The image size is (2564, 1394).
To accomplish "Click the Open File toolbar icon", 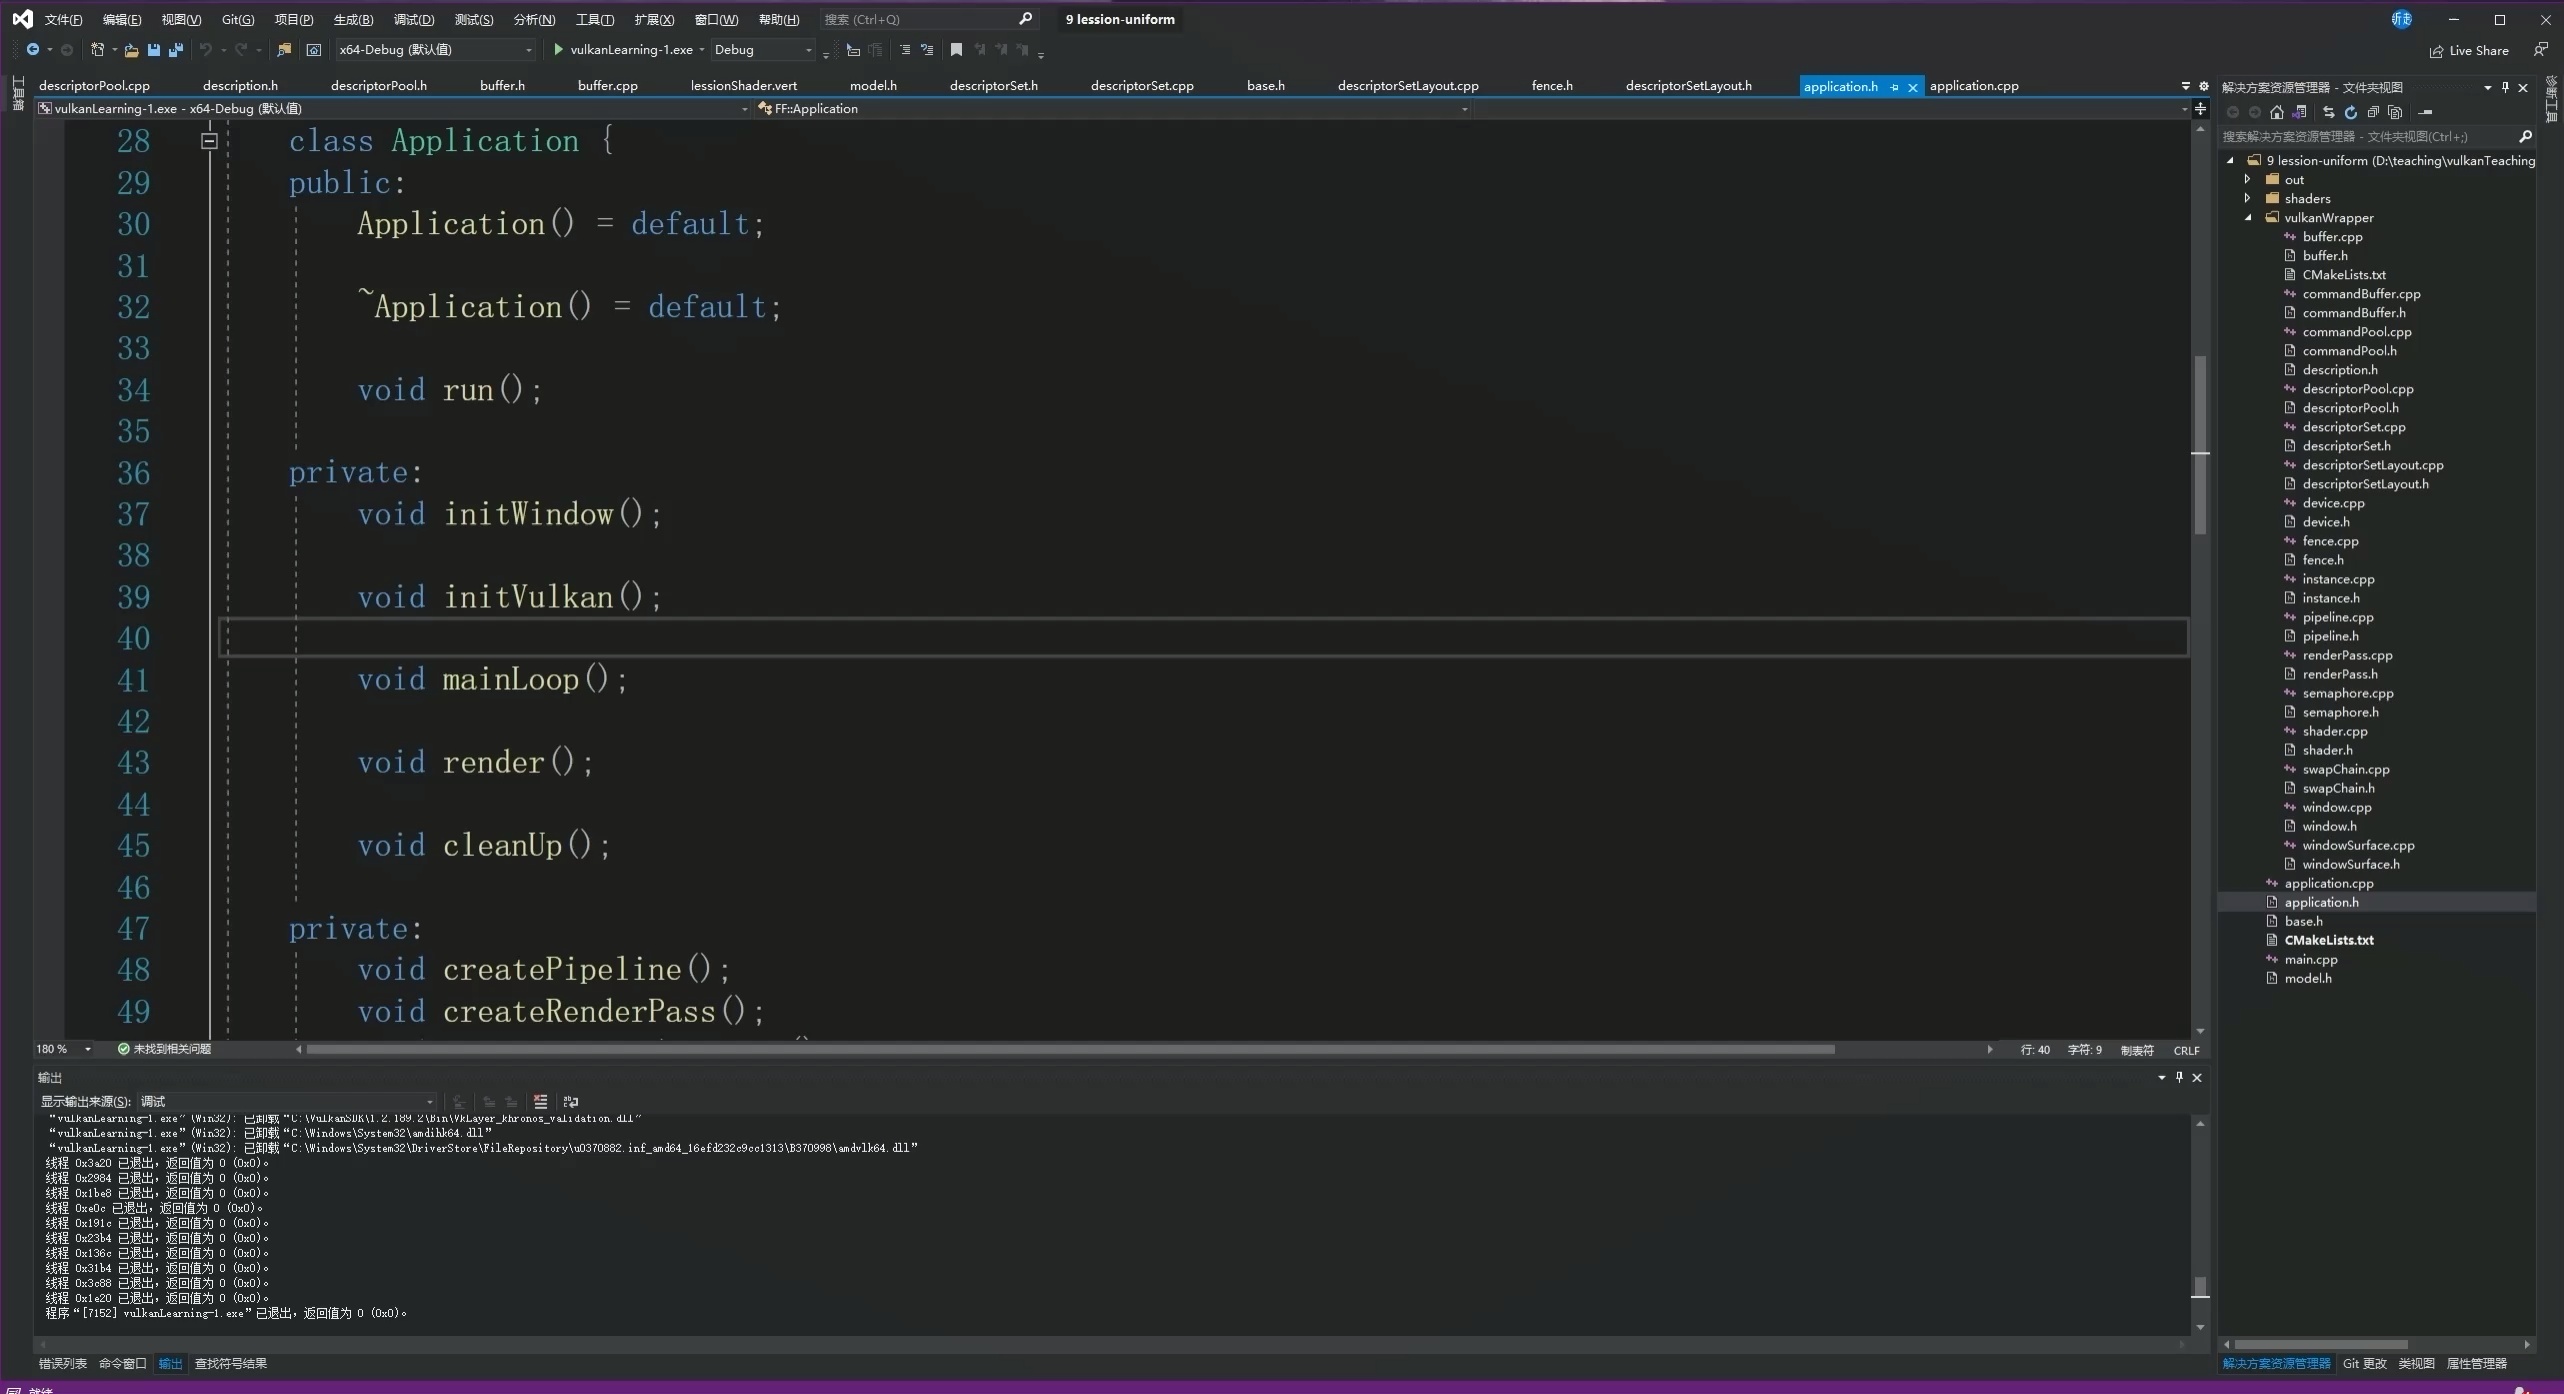I will (x=131, y=49).
